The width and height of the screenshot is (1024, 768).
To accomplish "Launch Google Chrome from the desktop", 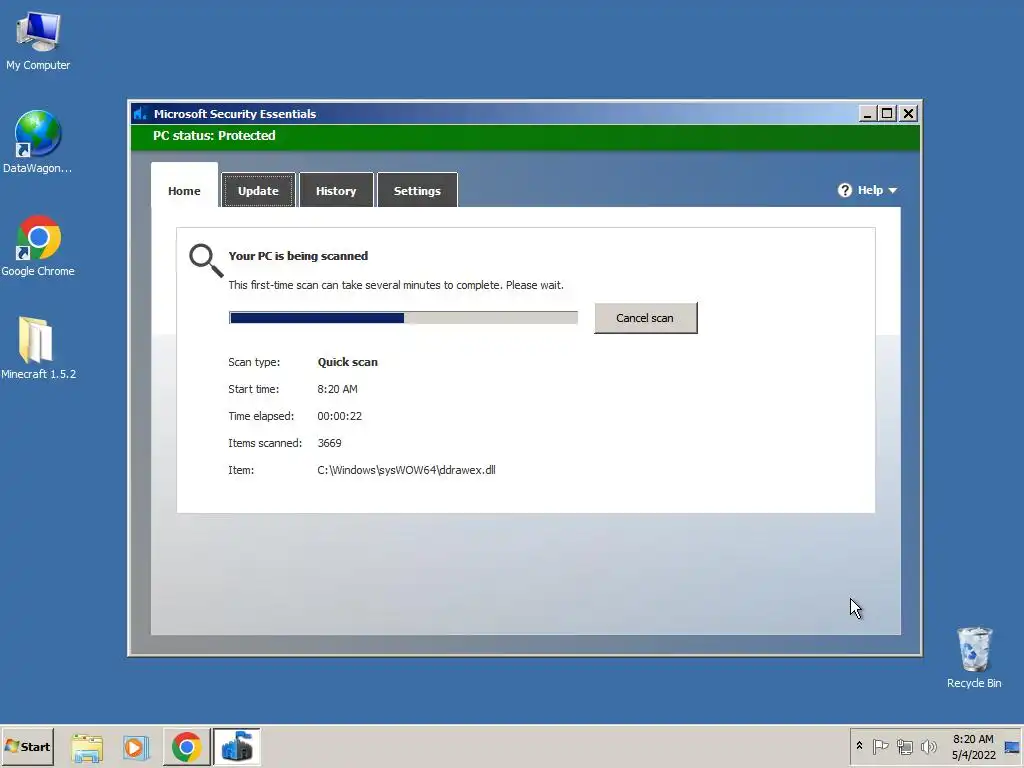I will 38,246.
